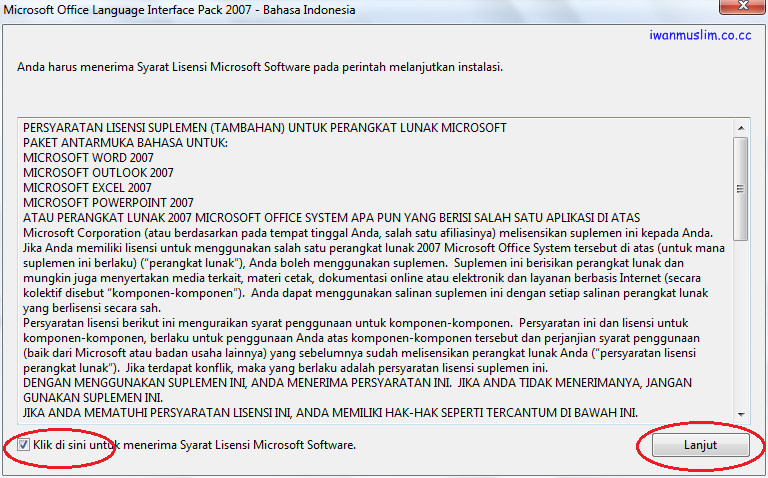Close the Language Interface Pack dialog
The width and height of the screenshot is (768, 478).
pos(743,6)
